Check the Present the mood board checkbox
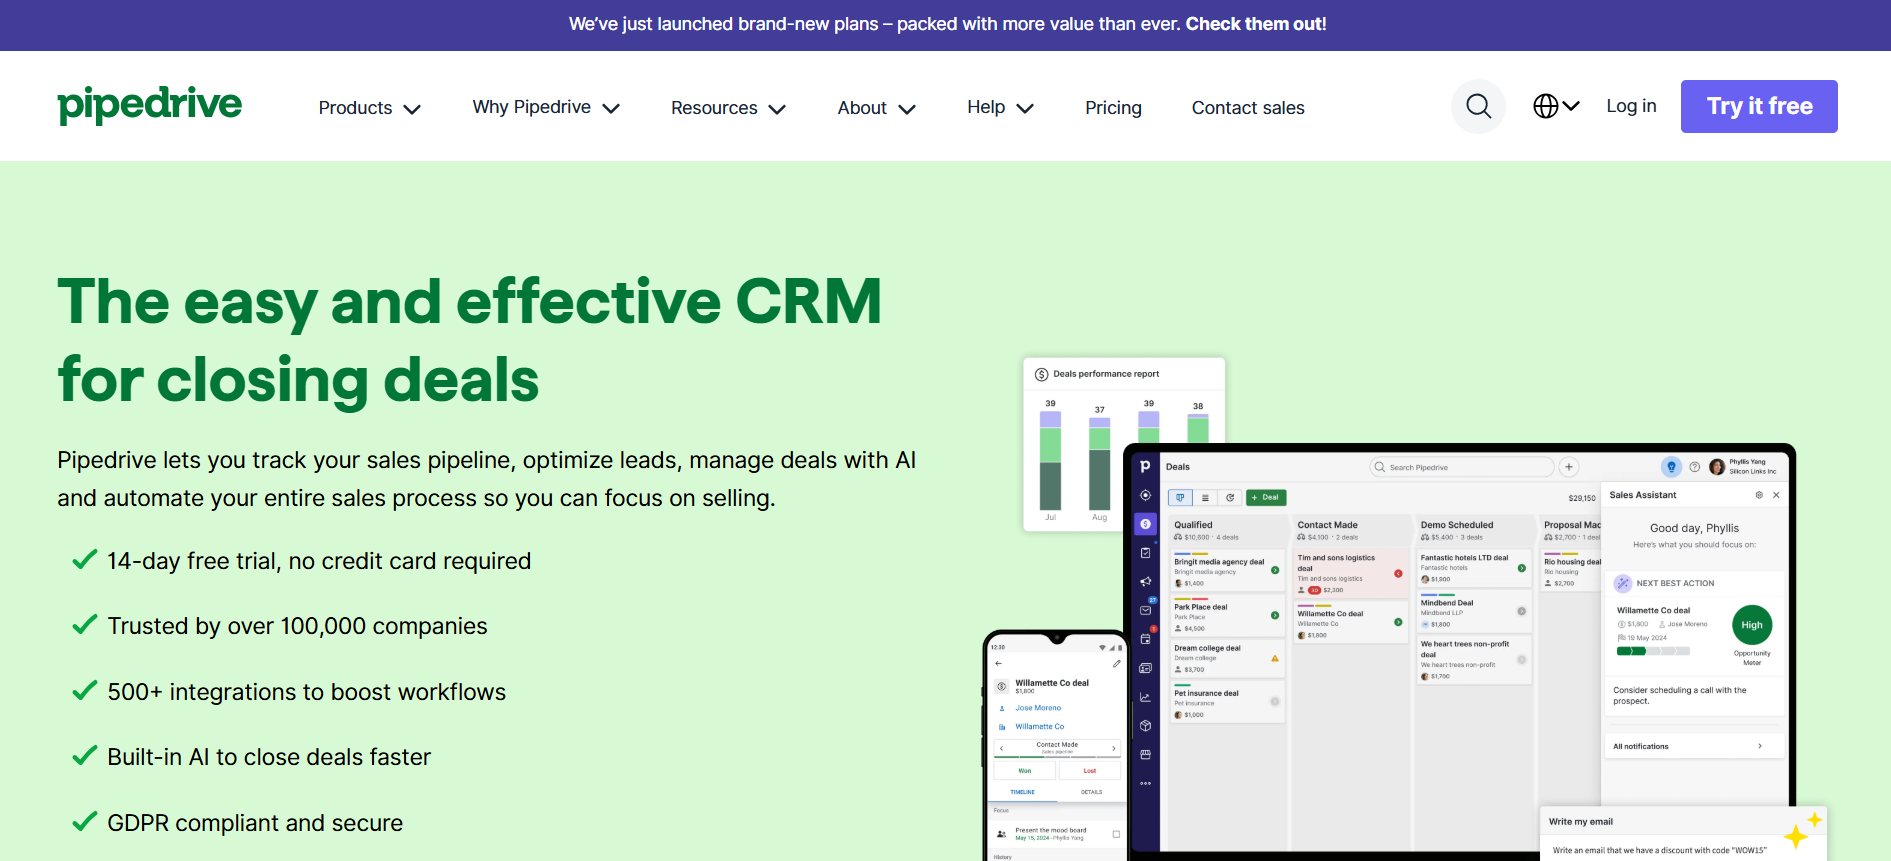Viewport: 1891px width, 861px height. (1116, 834)
